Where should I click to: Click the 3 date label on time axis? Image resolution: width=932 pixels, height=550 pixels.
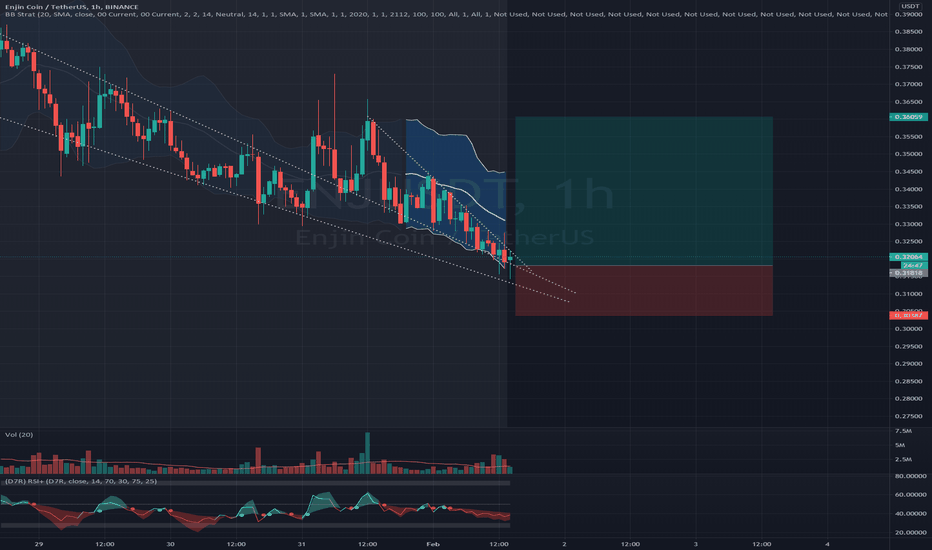tap(695, 544)
